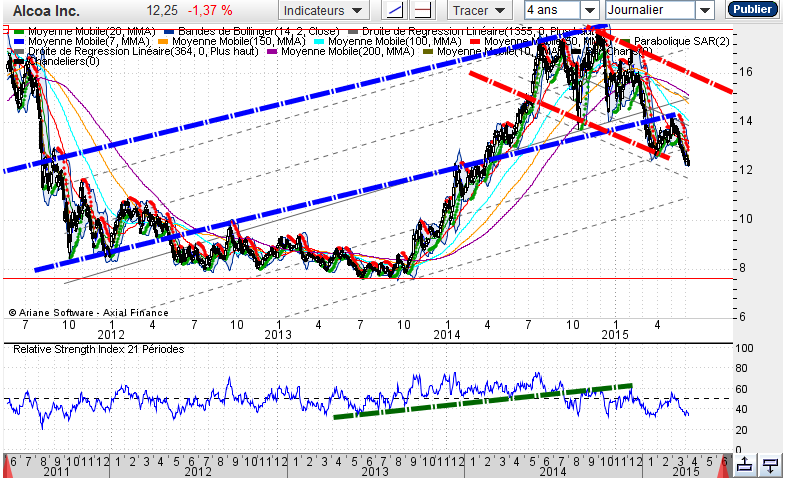This screenshot has width=787, height=484.
Task: Open the Indicateurs dropdown menu
Action: (x=323, y=10)
